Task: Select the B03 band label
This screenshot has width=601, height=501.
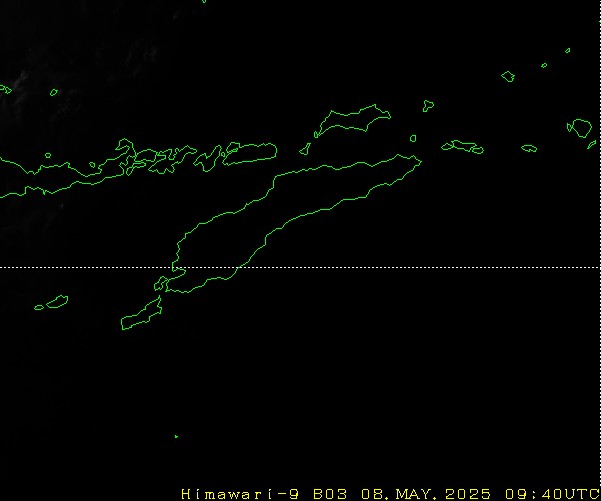Action: (x=330, y=494)
